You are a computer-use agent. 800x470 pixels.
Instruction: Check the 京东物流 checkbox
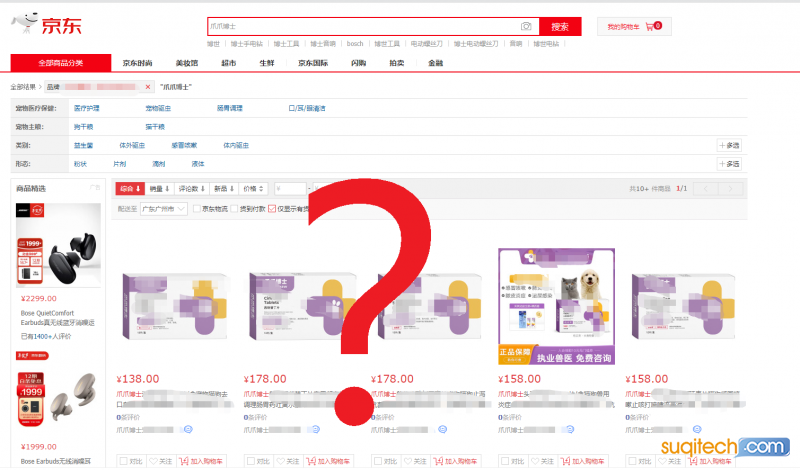(x=196, y=209)
